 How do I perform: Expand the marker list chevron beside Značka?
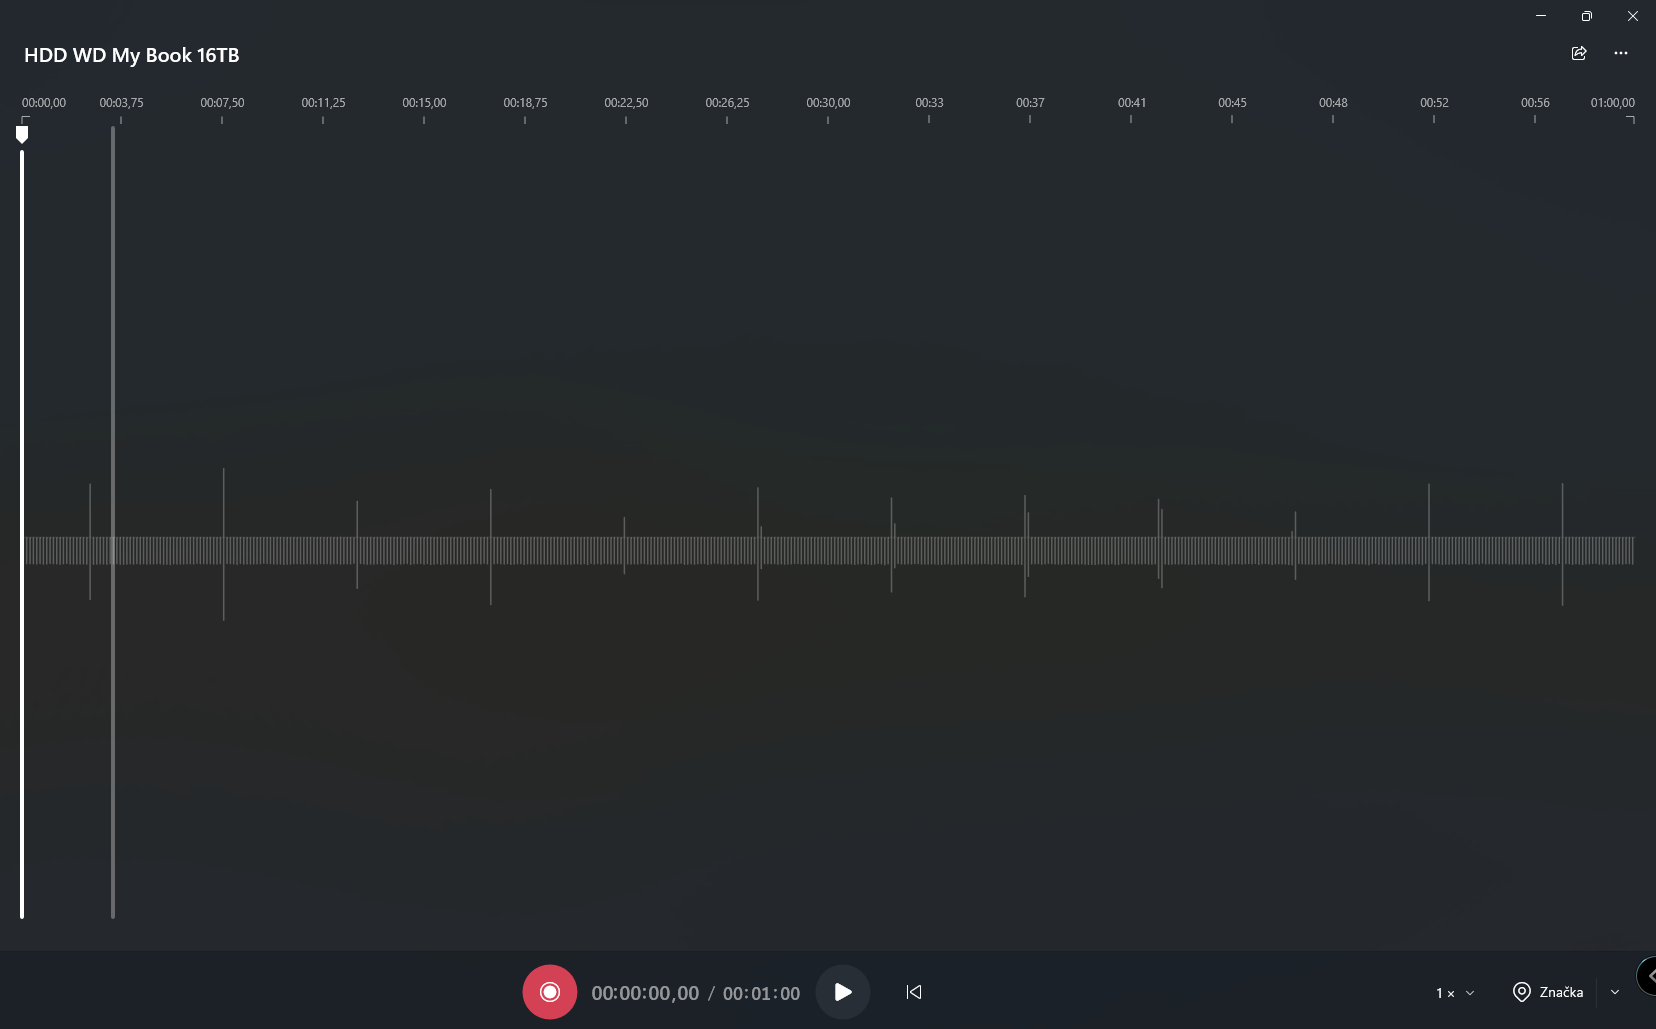pyautogui.click(x=1615, y=992)
